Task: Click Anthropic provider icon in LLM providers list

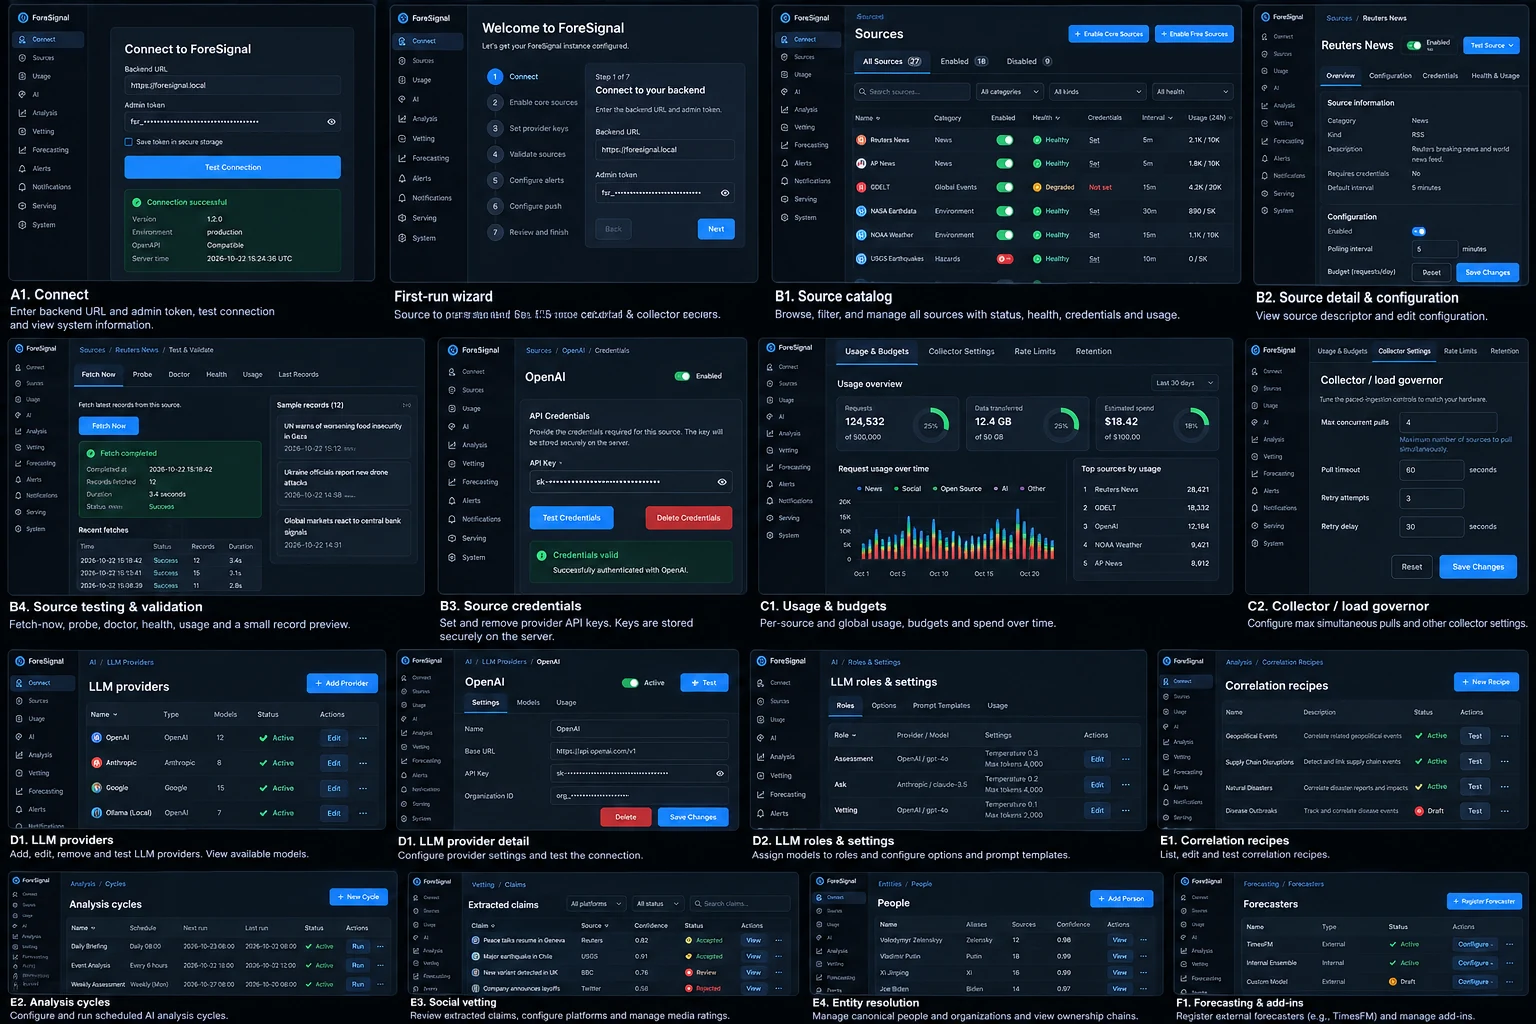Action: pos(97,762)
